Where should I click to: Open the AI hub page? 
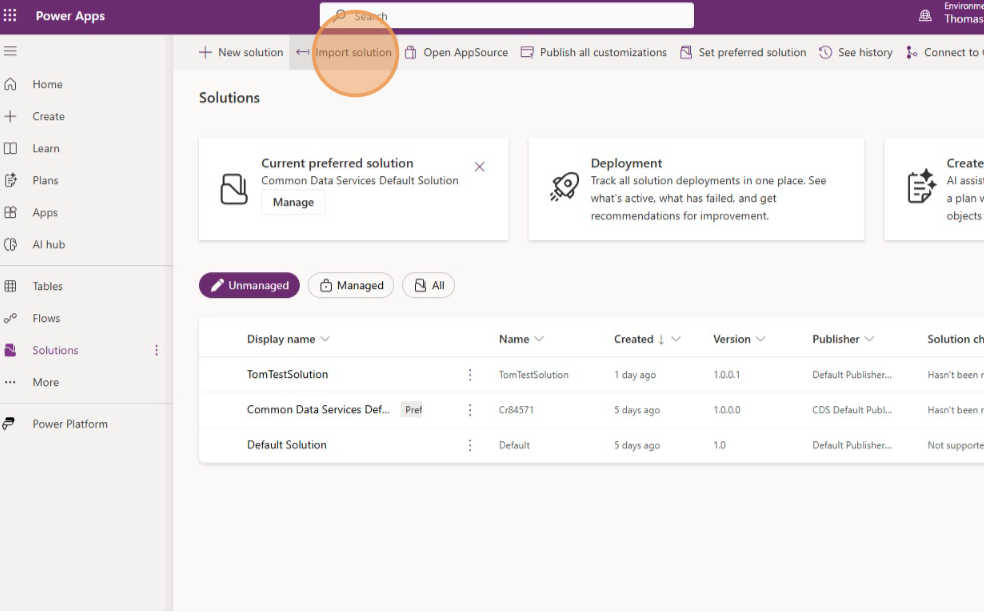point(49,244)
